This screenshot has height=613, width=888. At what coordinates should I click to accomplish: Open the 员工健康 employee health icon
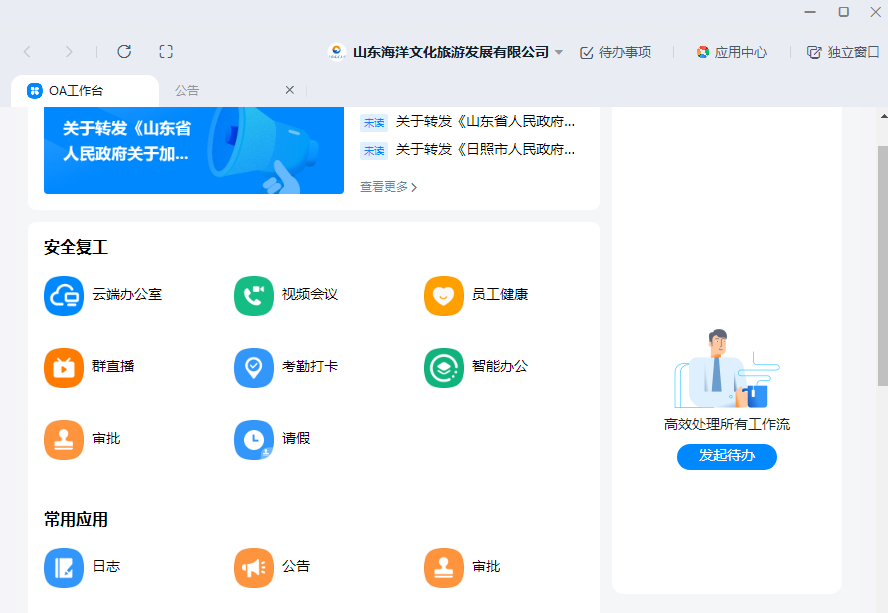coord(444,295)
